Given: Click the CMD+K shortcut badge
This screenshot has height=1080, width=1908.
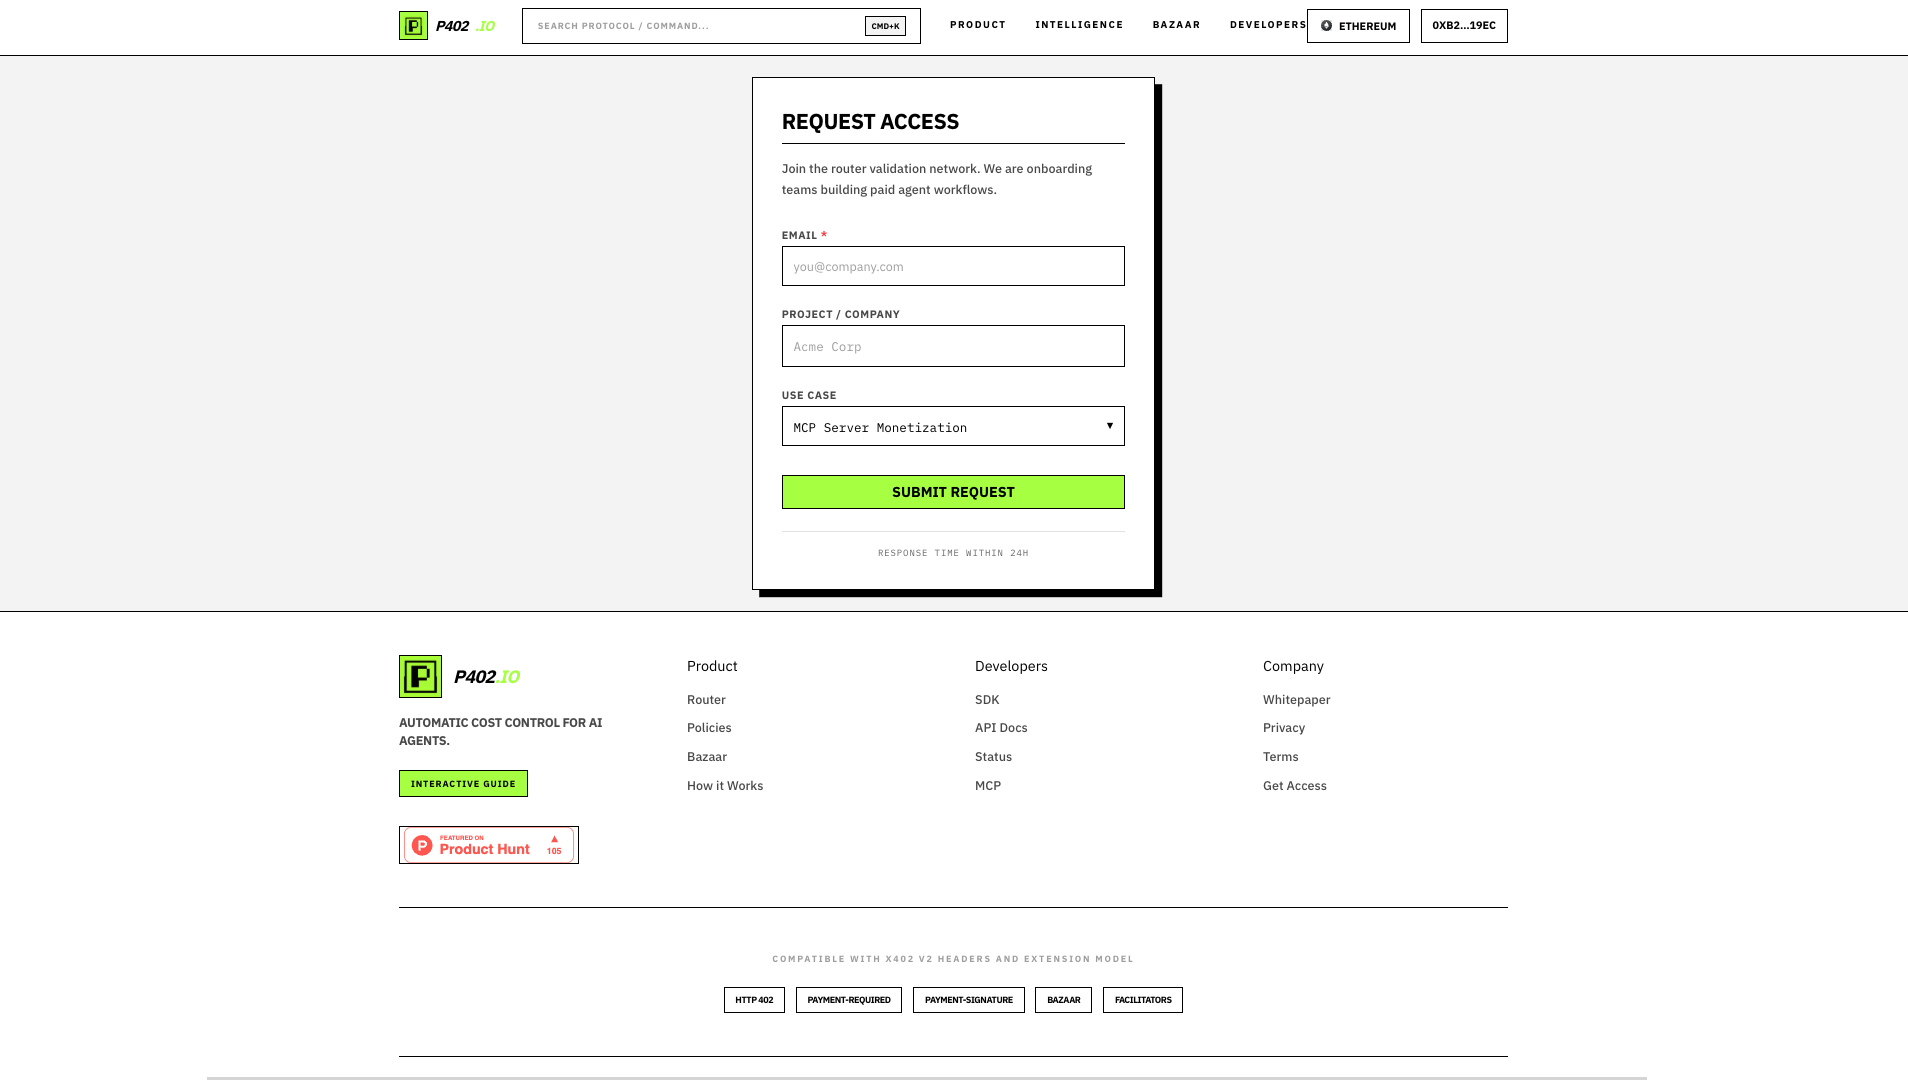Looking at the screenshot, I should pyautogui.click(x=885, y=26).
